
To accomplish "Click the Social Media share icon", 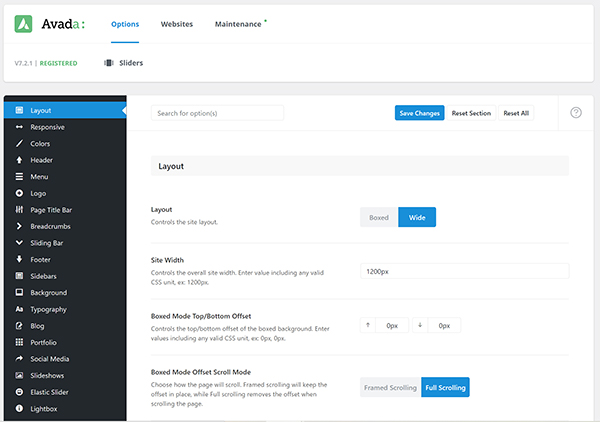I will click(19, 358).
